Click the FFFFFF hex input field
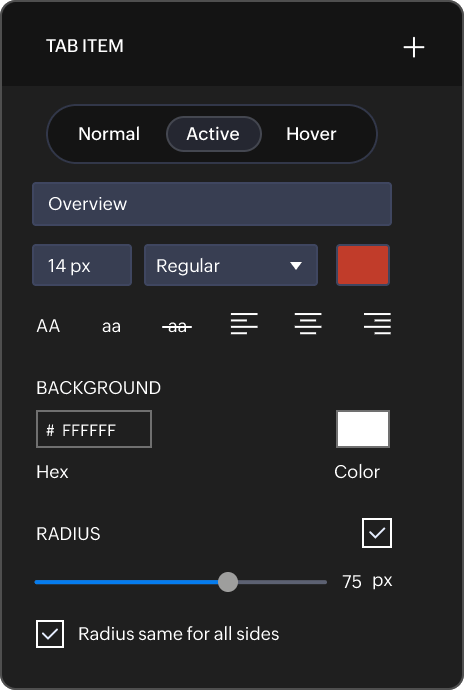Viewport: 464px width, 690px height. pos(94,429)
